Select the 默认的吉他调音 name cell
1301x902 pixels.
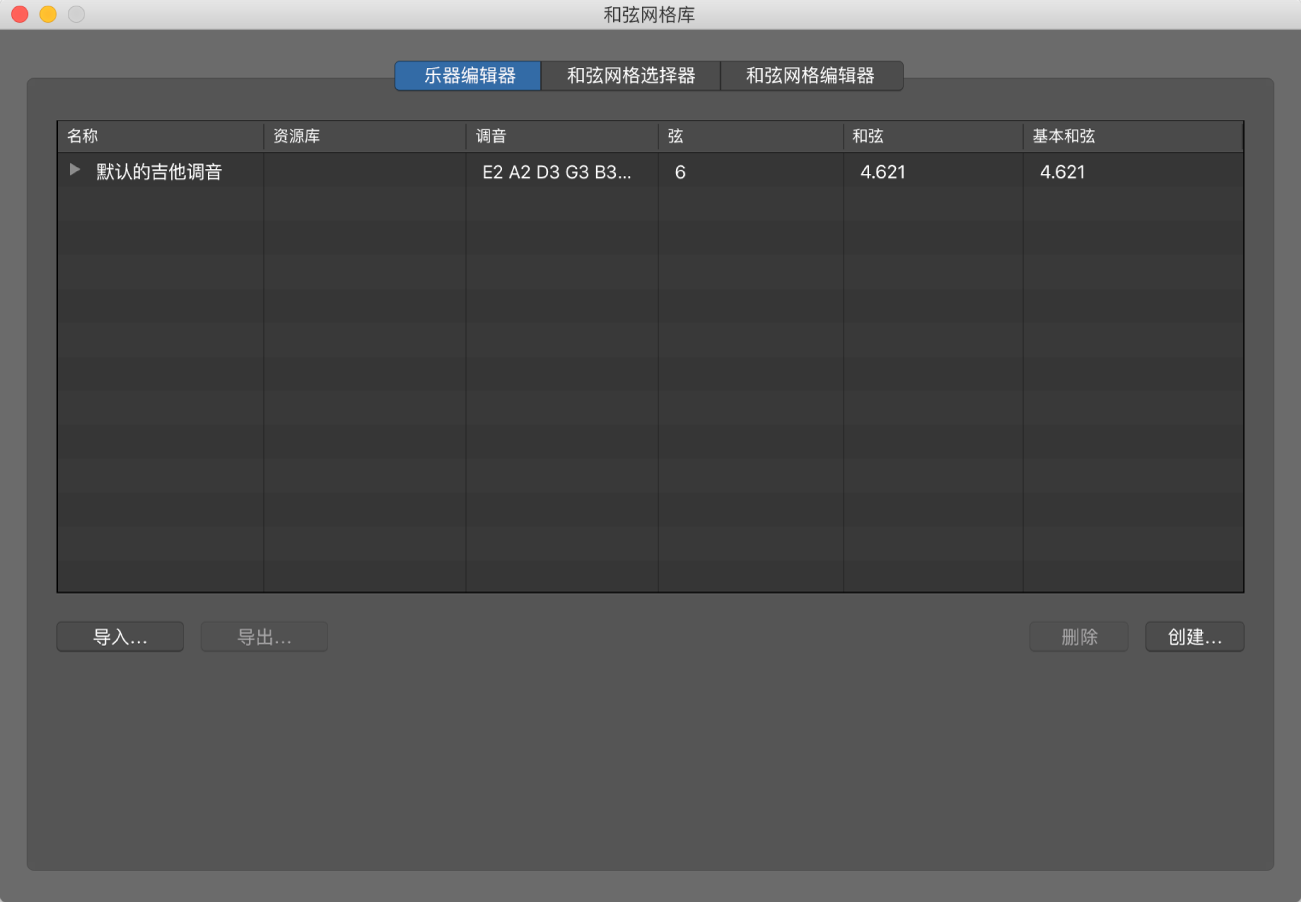[159, 172]
